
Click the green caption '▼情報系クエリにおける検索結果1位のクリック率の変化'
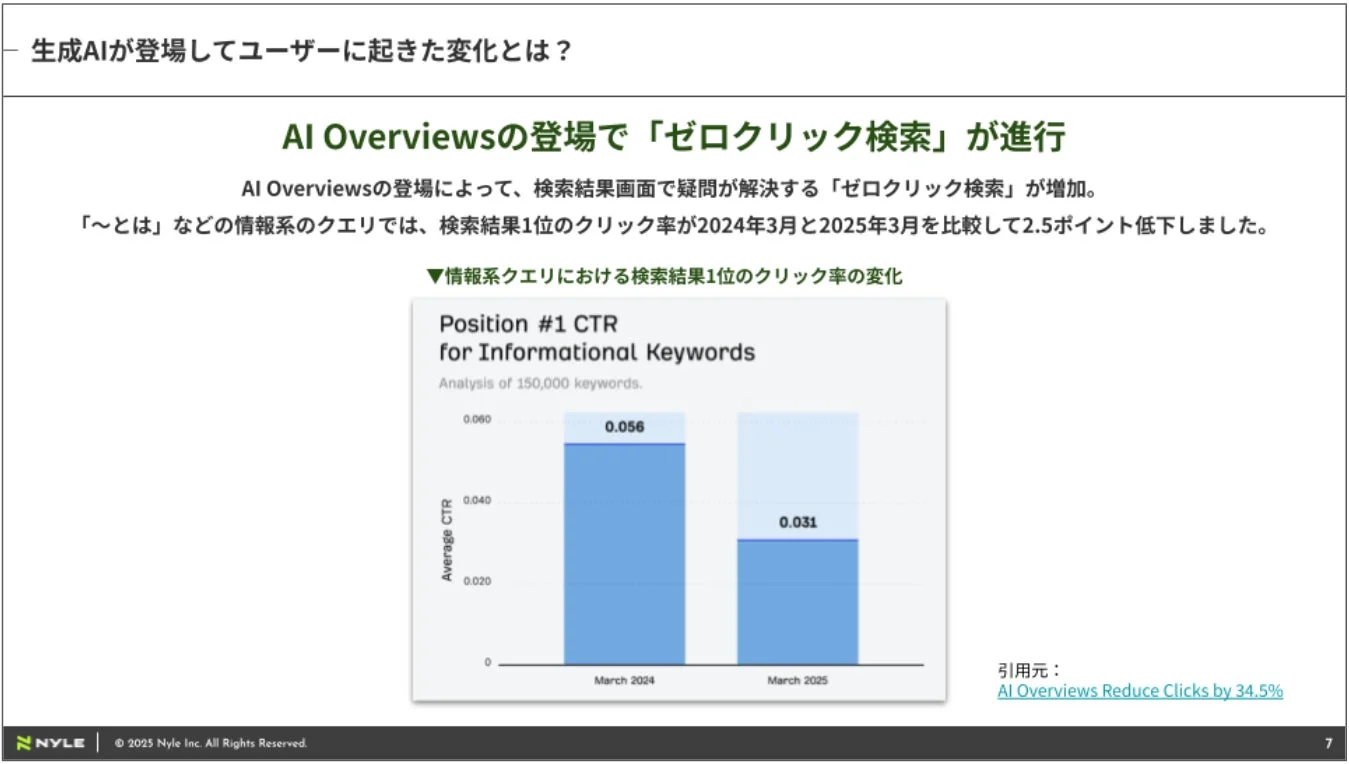coord(664,277)
